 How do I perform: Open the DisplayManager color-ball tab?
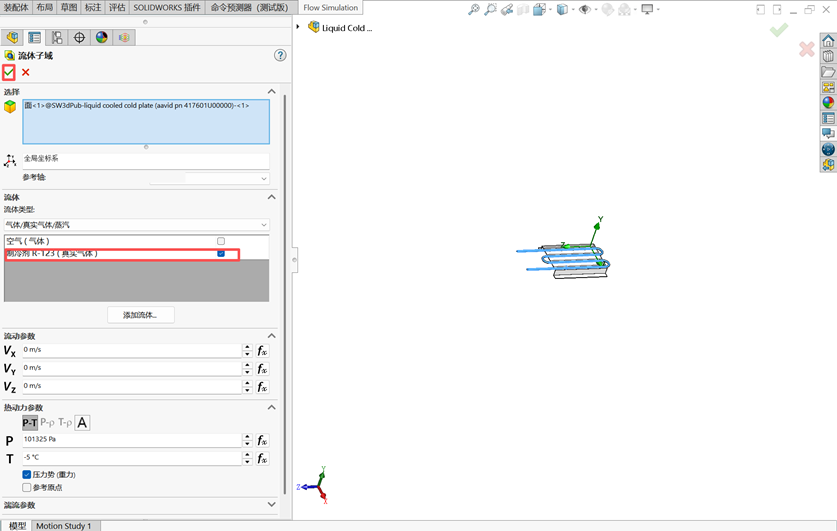coord(101,37)
